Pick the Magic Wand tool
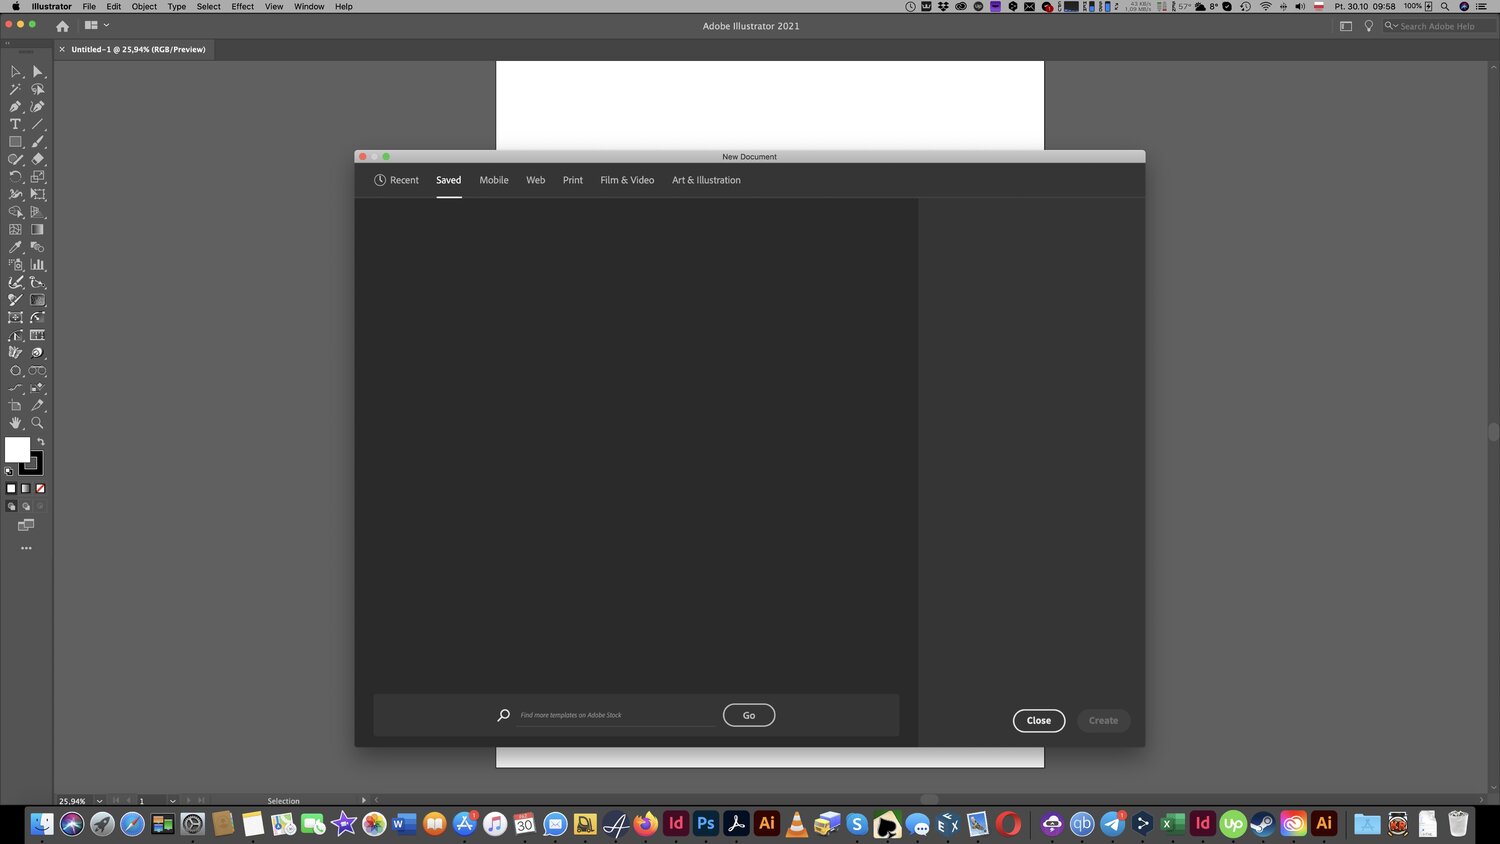Viewport: 1500px width, 844px height. [15, 89]
